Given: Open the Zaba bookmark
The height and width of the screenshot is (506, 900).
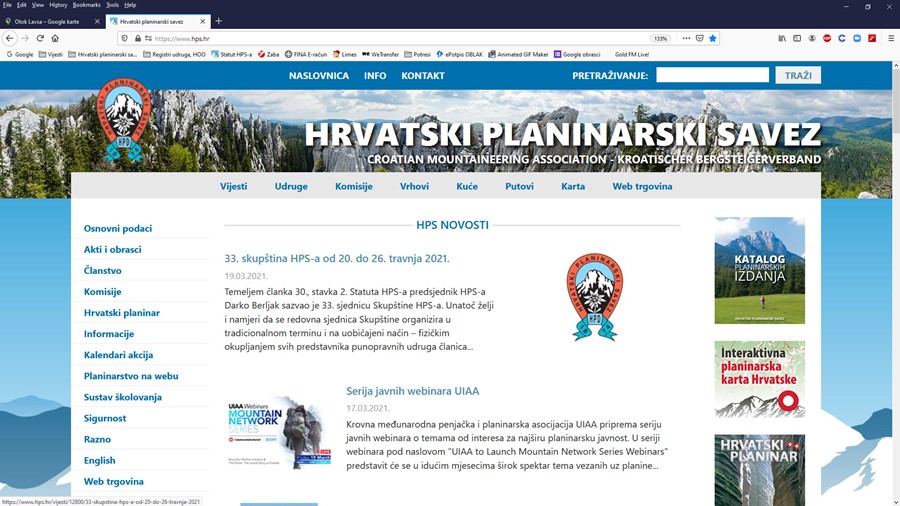Looking at the screenshot, I should pyautogui.click(x=269, y=55).
